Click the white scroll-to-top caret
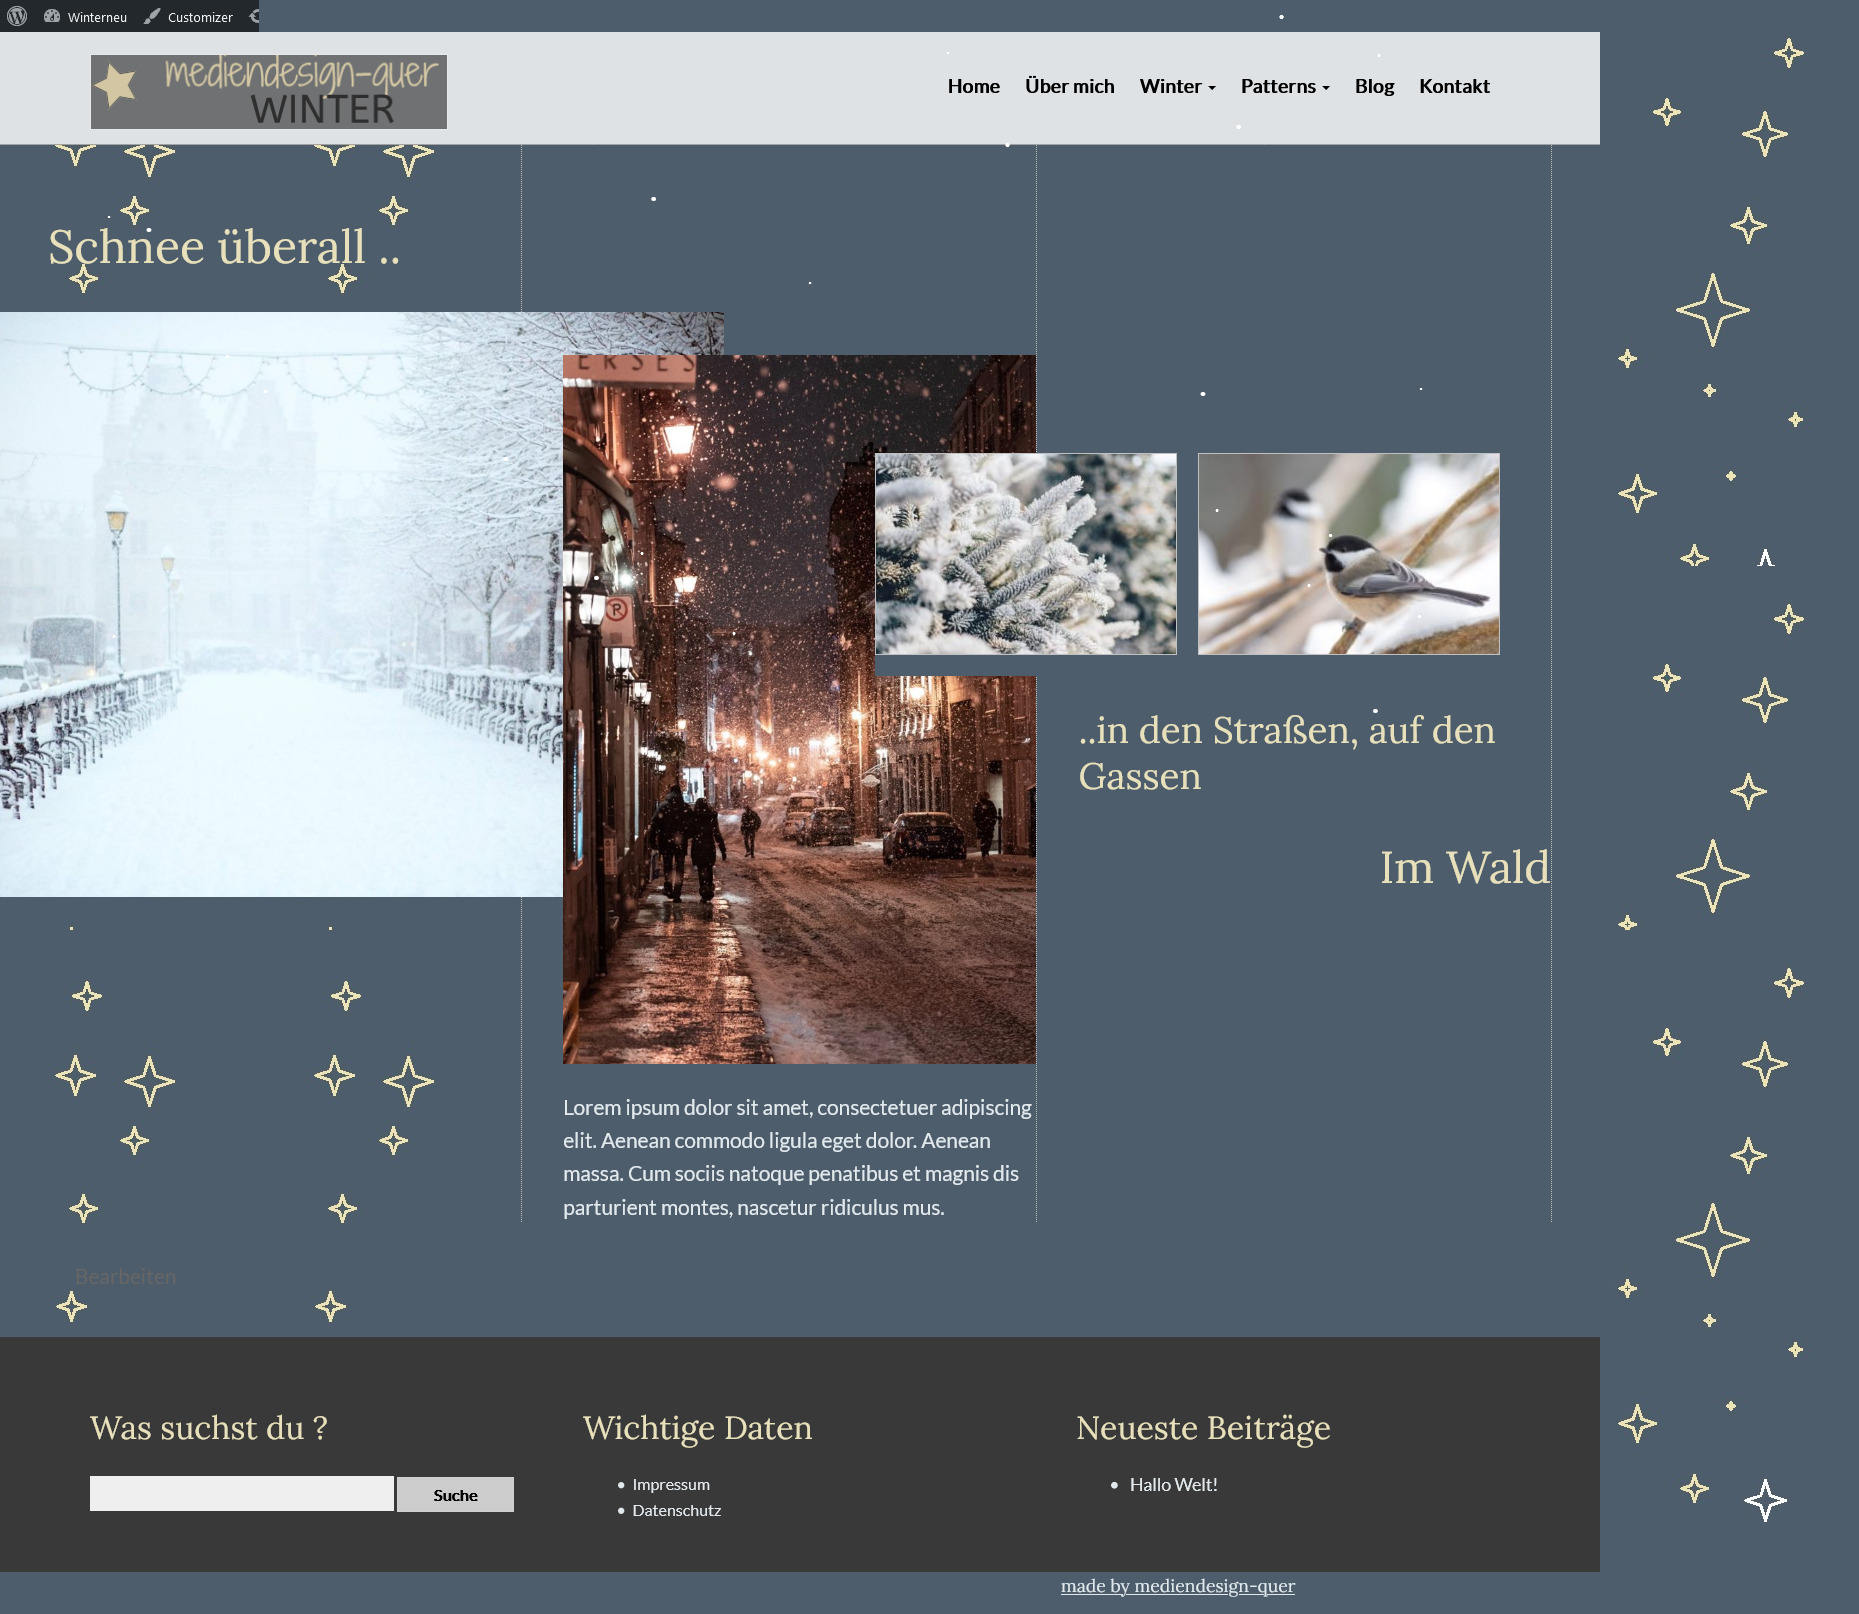This screenshot has width=1859, height=1614. click(x=1765, y=558)
